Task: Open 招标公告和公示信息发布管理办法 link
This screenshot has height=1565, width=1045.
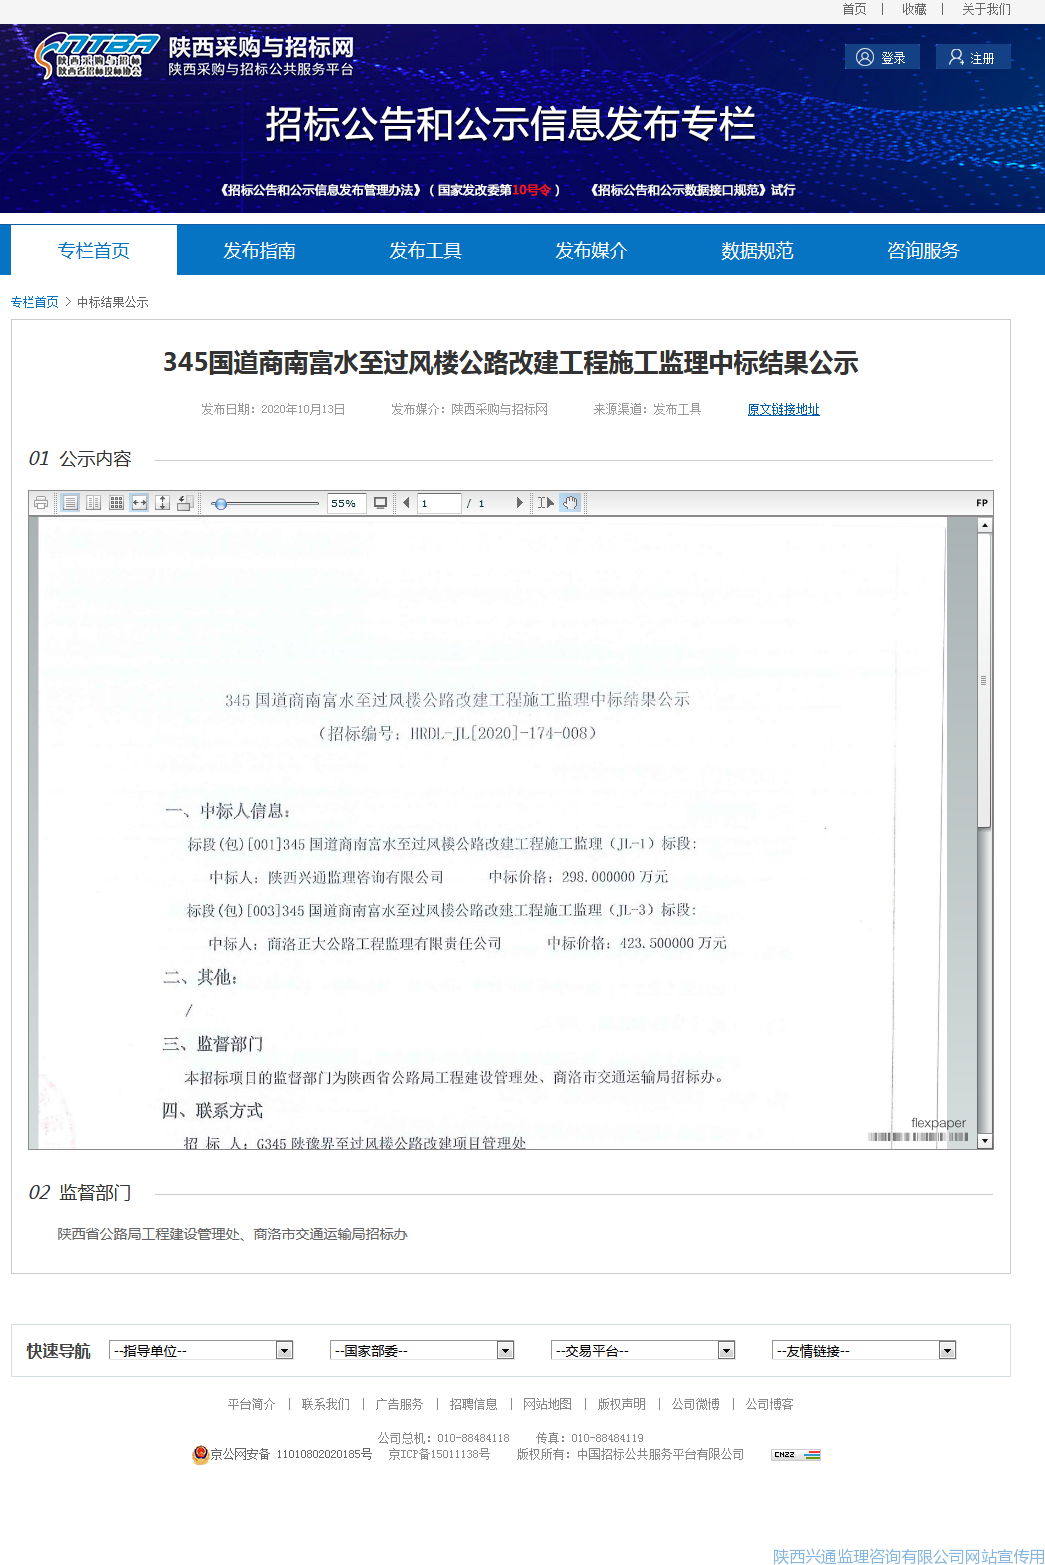Action: pos(390,190)
